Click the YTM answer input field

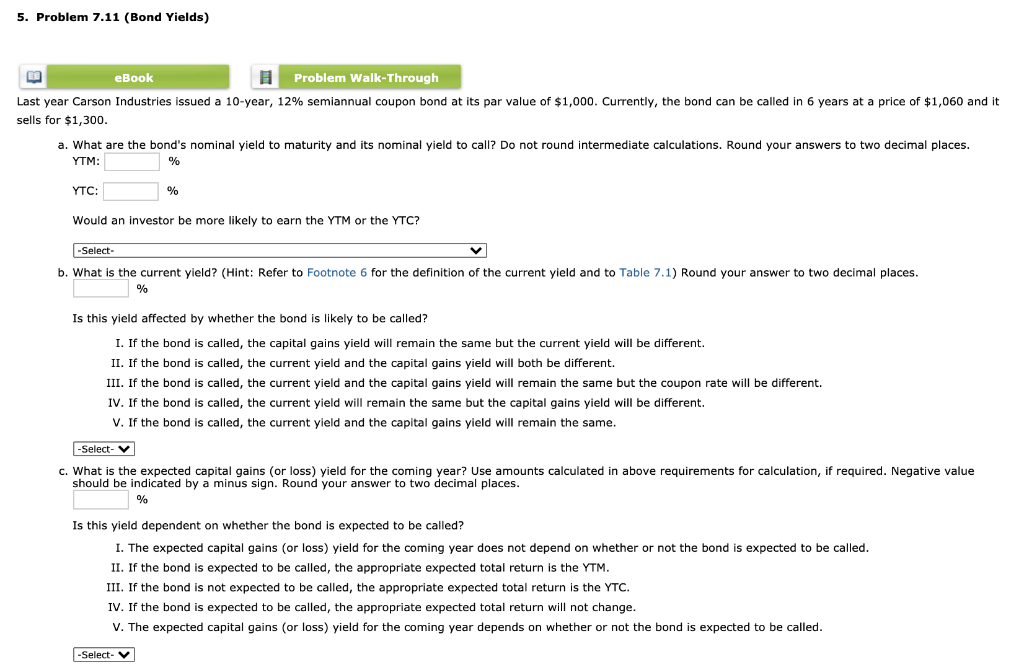[131, 160]
